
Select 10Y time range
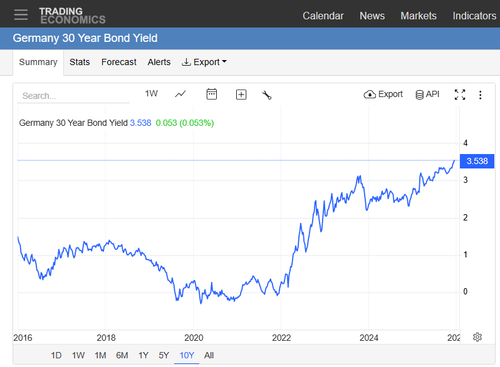[187, 355]
